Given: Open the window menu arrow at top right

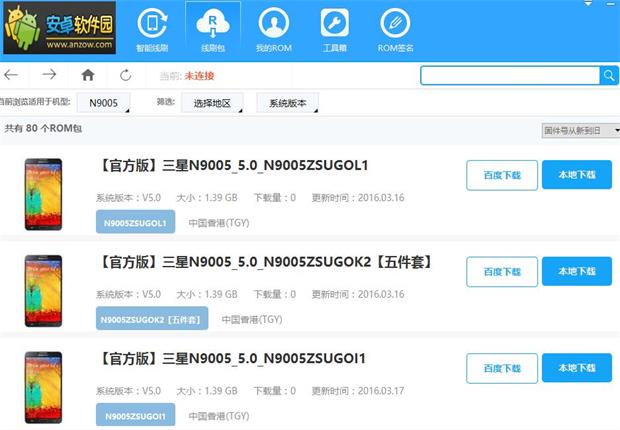Looking at the screenshot, I should click(x=588, y=3).
